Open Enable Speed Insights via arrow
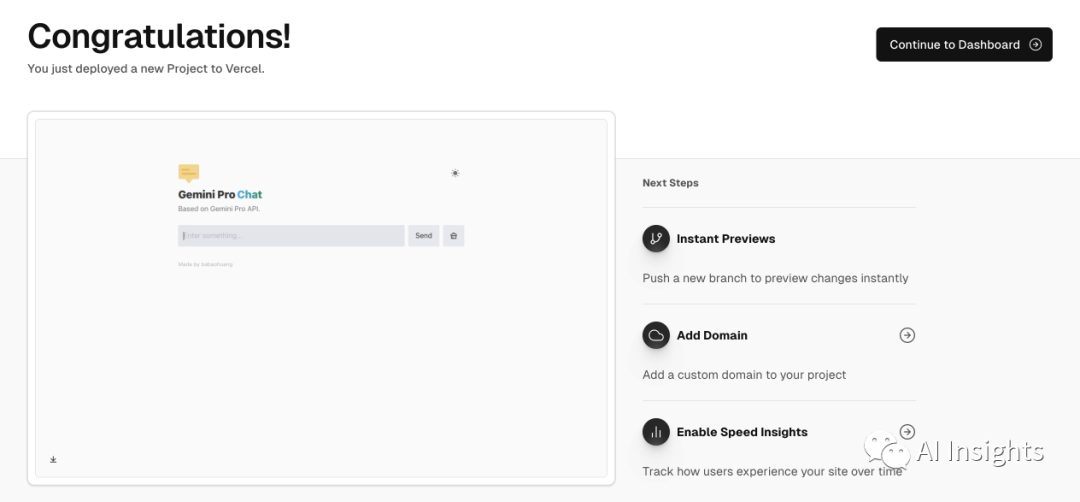 [907, 432]
